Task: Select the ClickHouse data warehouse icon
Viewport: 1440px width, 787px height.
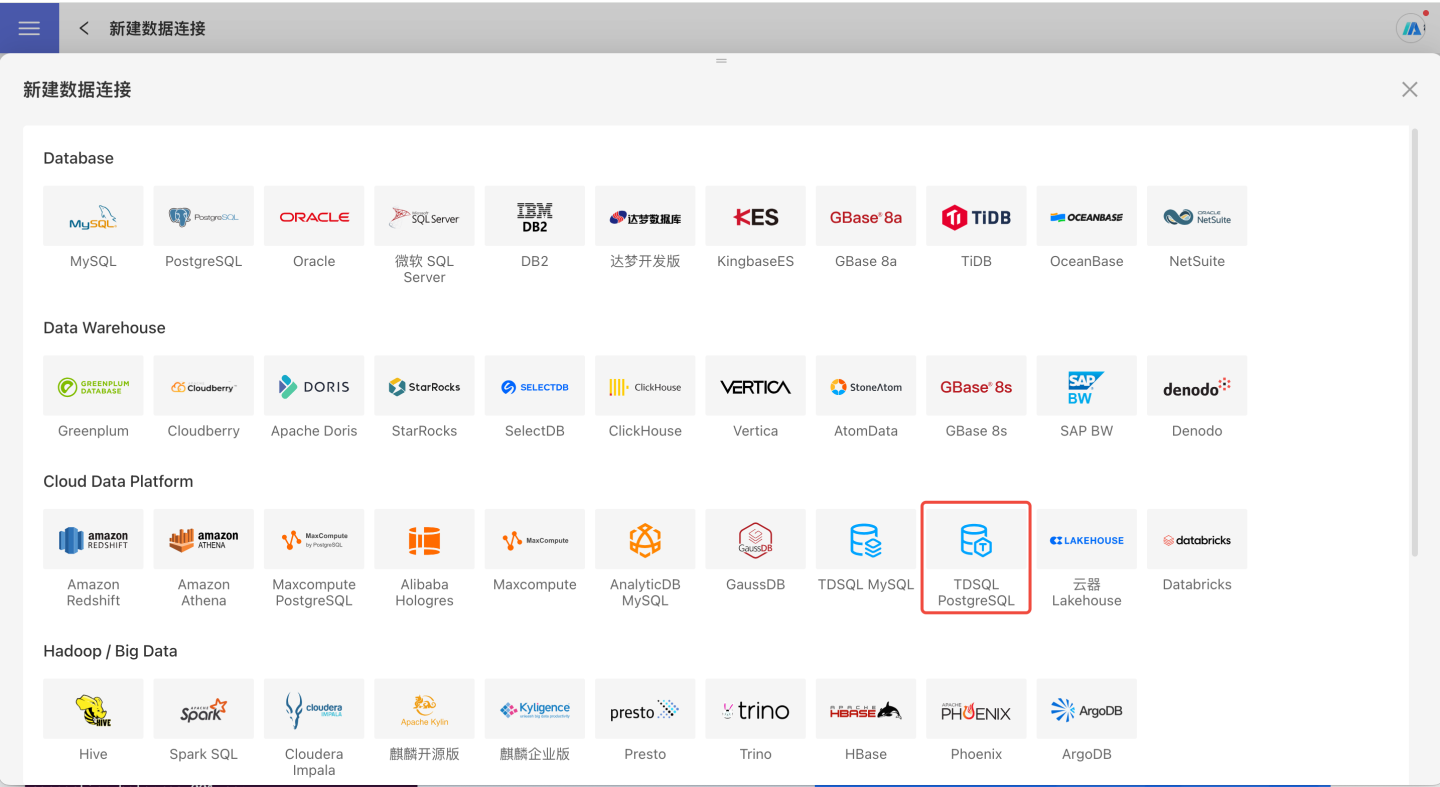Action: [645, 386]
